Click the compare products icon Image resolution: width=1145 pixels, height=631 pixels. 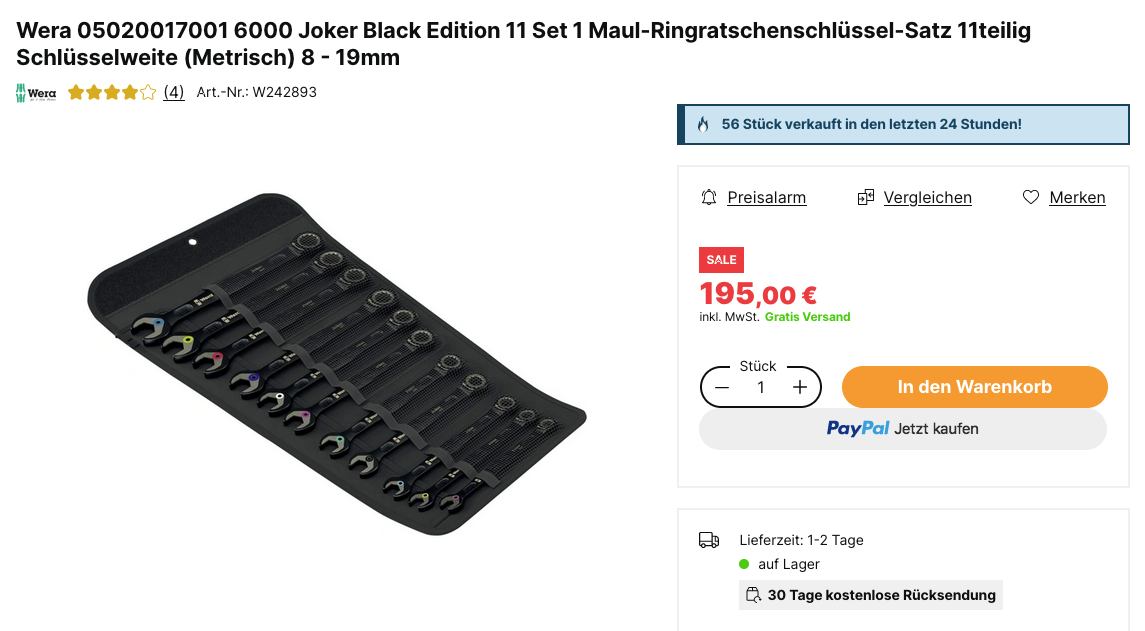click(866, 197)
